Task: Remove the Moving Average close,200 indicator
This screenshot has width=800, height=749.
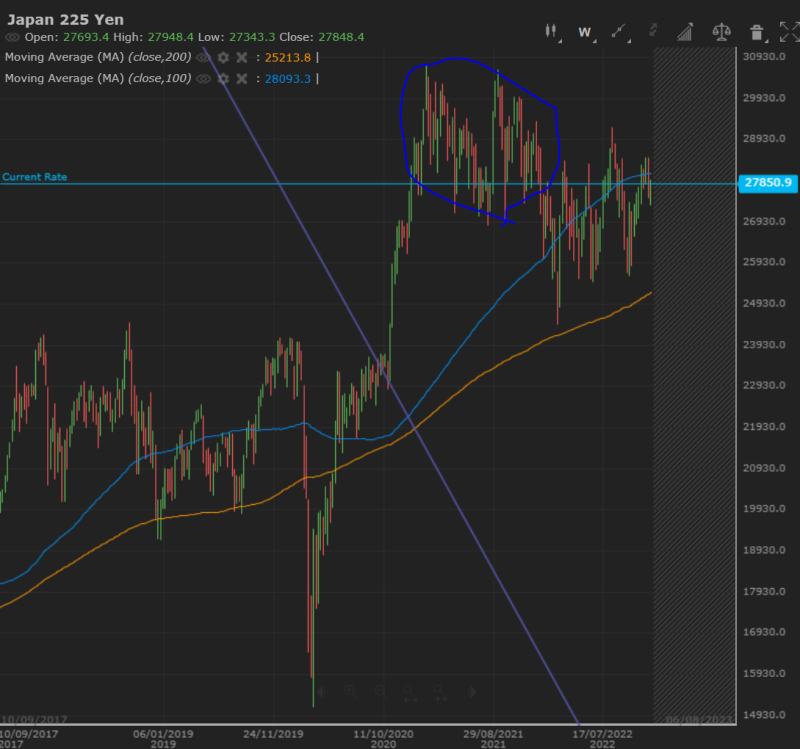Action: 241,57
